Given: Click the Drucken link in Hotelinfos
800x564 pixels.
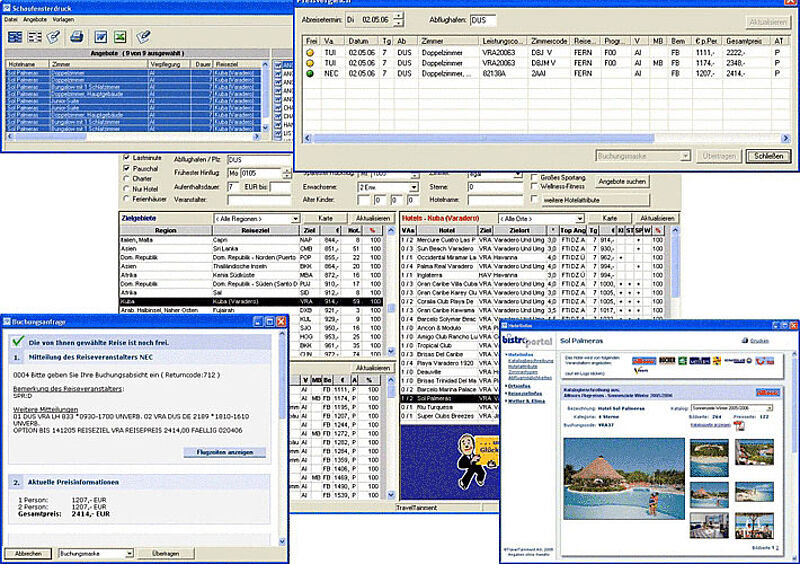Looking at the screenshot, I should pos(759,340).
